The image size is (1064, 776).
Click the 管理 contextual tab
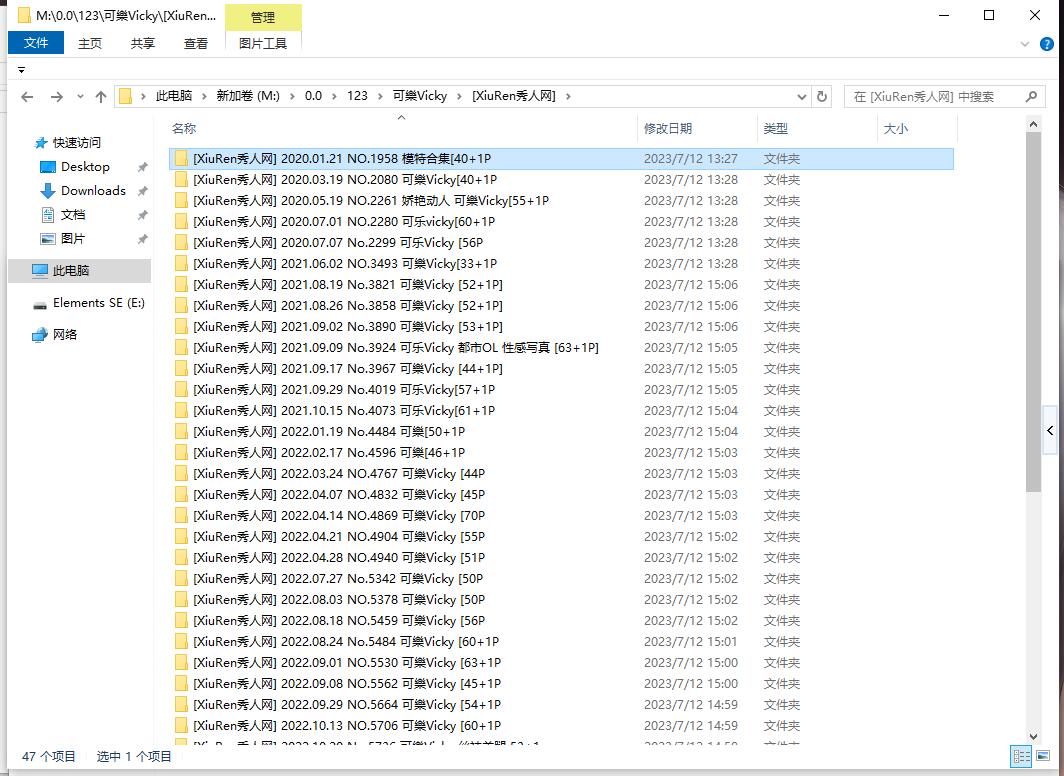263,18
